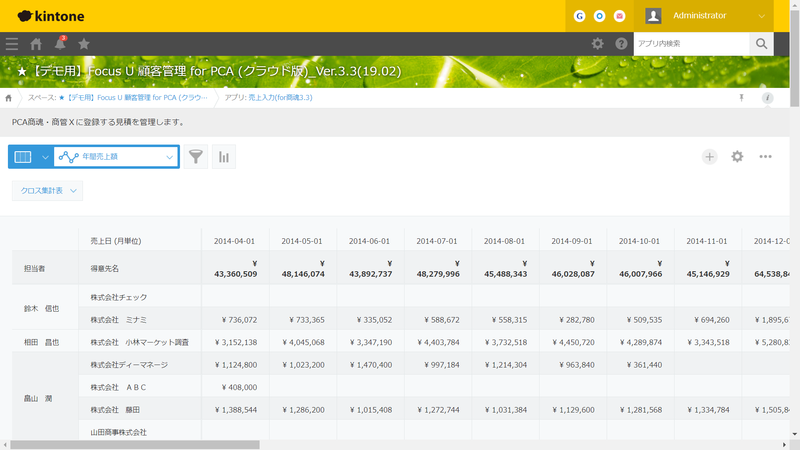The width and height of the screenshot is (800, 450).
Task: Open help question mark icon
Action: click(x=621, y=44)
